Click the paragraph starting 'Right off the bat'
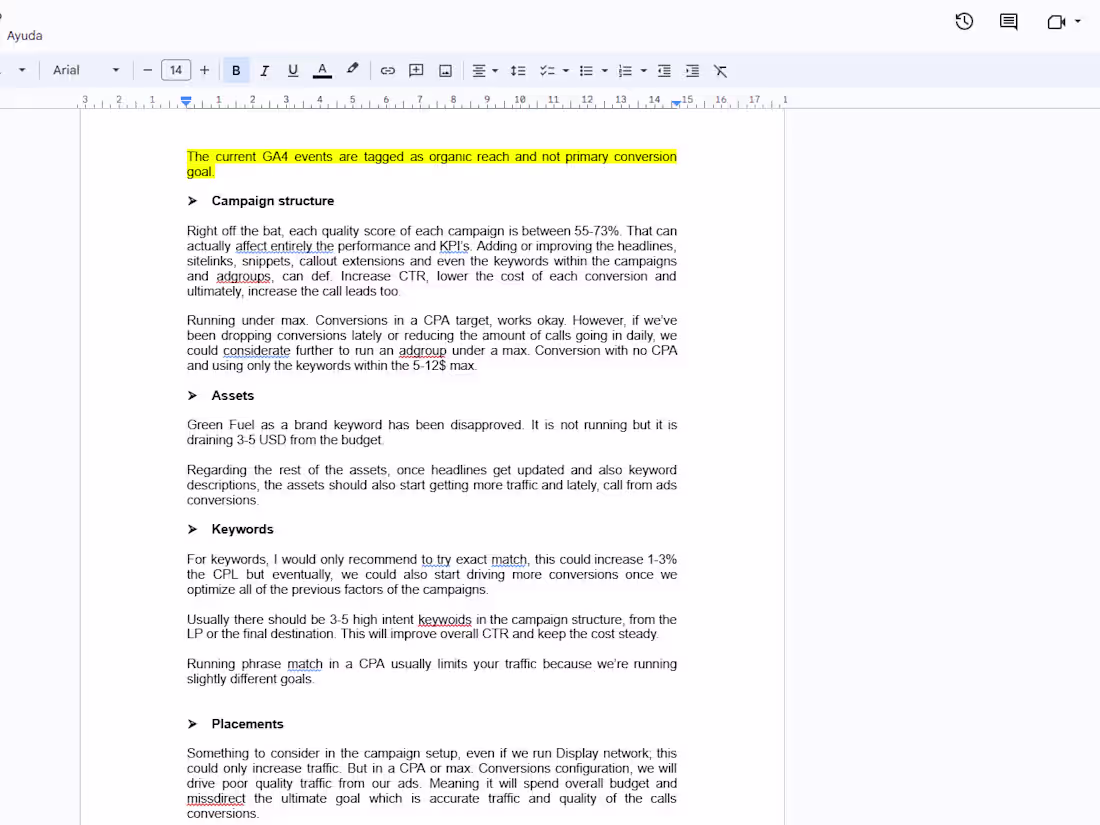 point(431,261)
